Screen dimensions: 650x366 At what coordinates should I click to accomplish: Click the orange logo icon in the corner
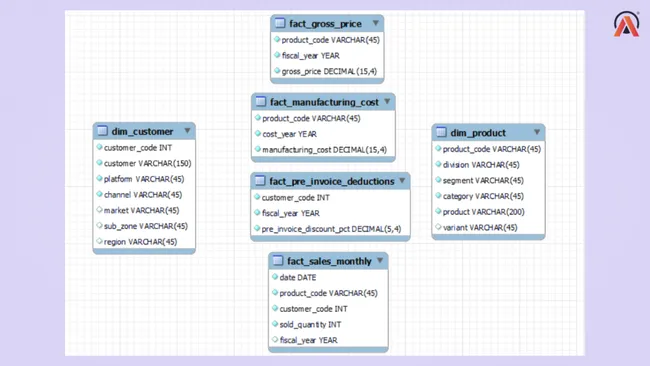[626, 24]
